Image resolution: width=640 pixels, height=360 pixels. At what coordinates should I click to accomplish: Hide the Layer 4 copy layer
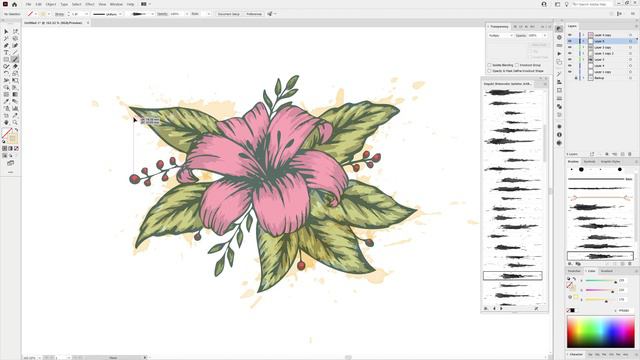[570, 35]
